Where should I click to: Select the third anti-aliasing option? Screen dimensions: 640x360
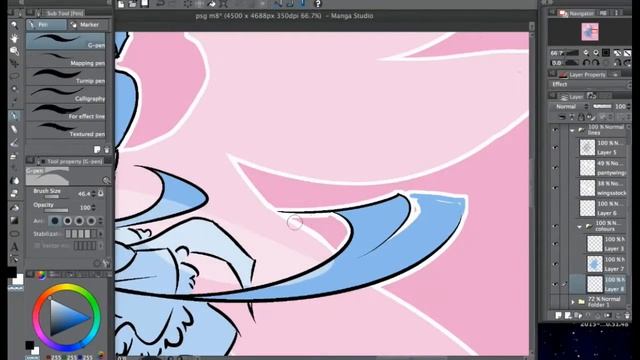pyautogui.click(x=79, y=221)
